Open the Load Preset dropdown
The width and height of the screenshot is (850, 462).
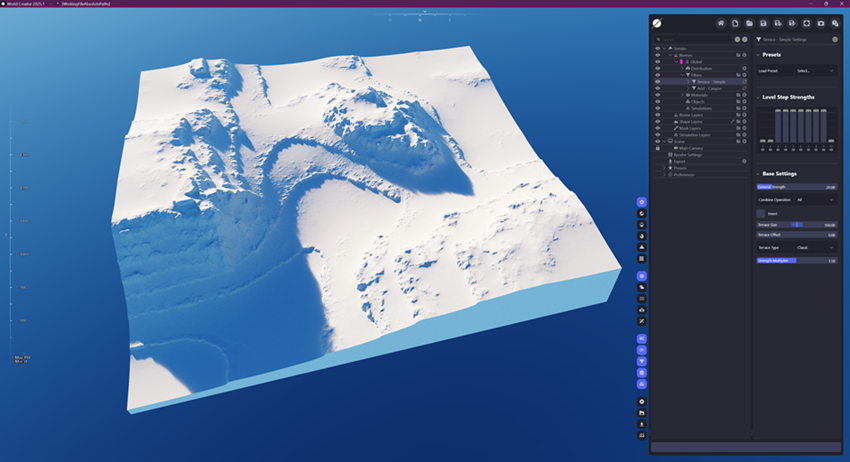816,71
